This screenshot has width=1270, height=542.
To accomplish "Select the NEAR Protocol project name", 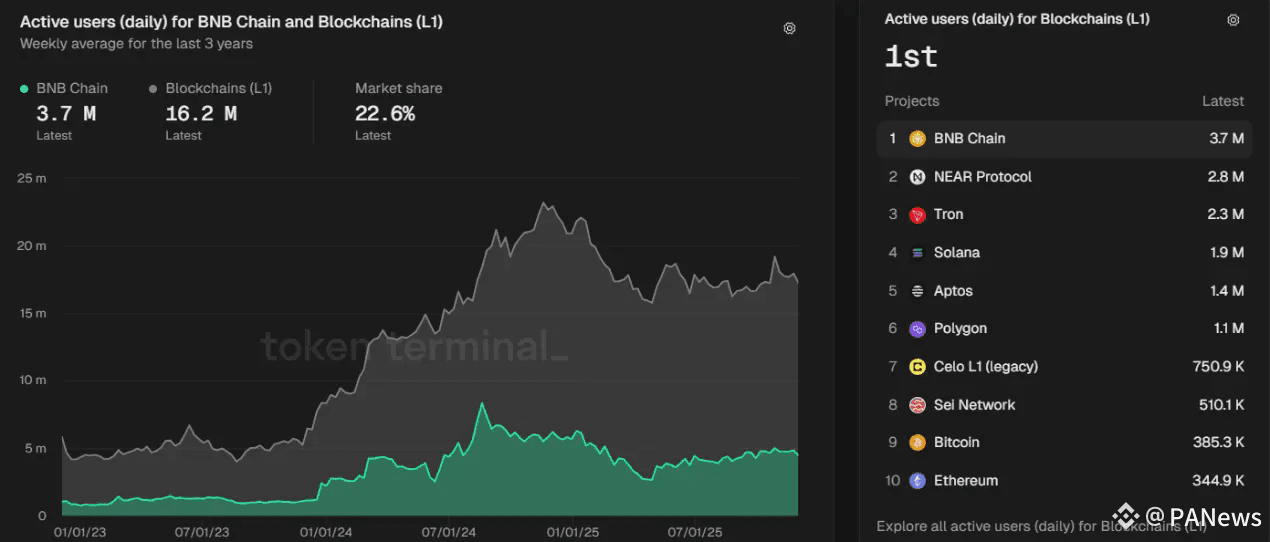I will click(x=982, y=177).
